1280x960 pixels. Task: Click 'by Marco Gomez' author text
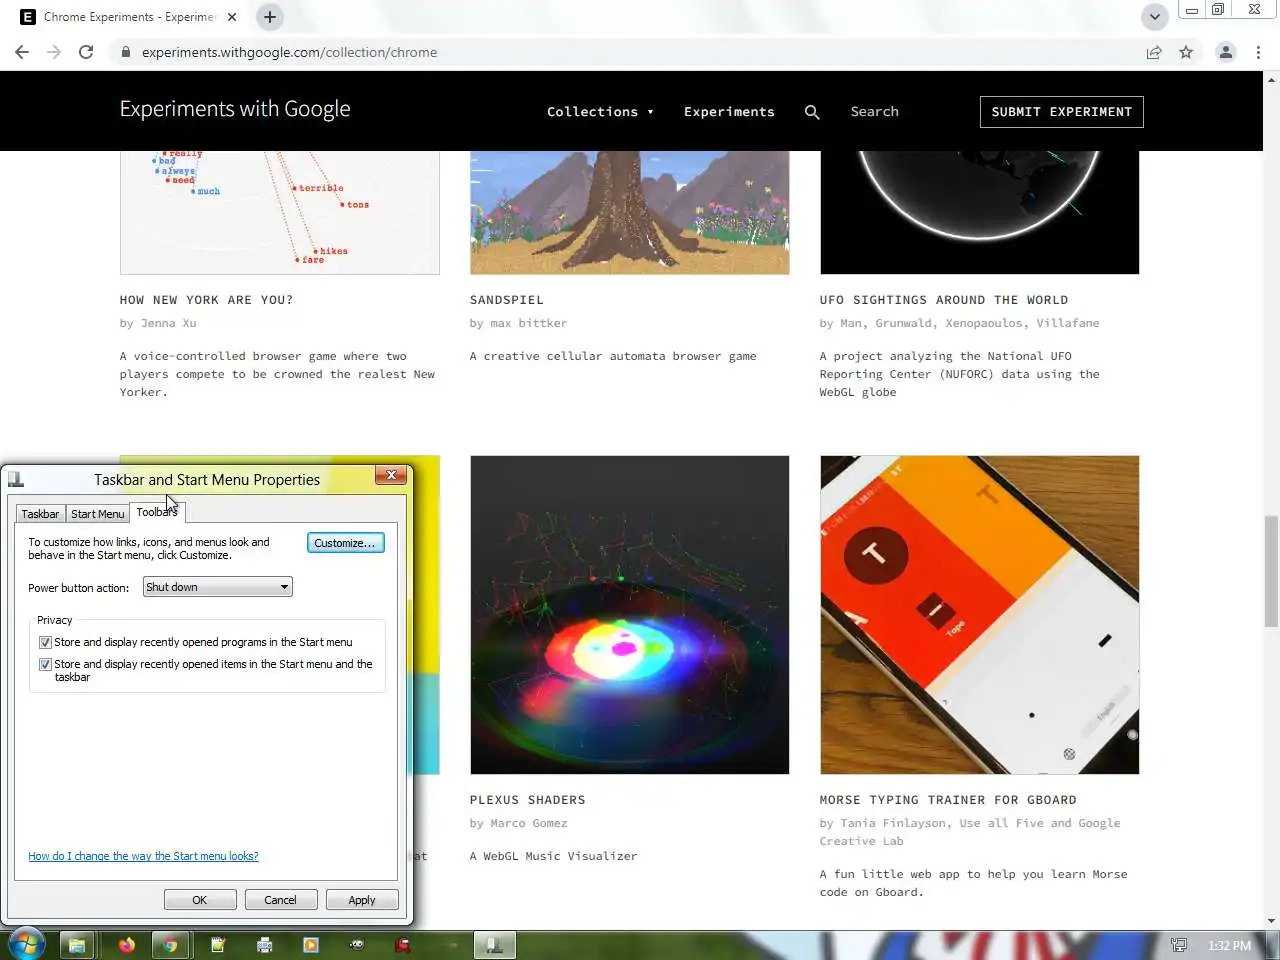click(x=518, y=823)
